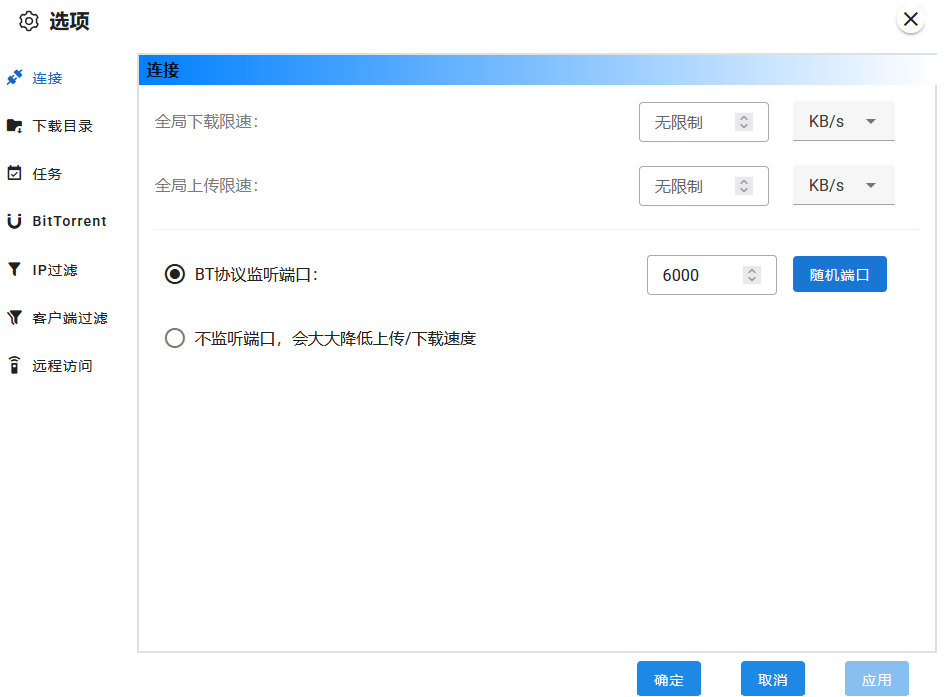Viewport: 945px width, 697px height.
Task: Select the 不监听端口 radio option
Action: 174,338
